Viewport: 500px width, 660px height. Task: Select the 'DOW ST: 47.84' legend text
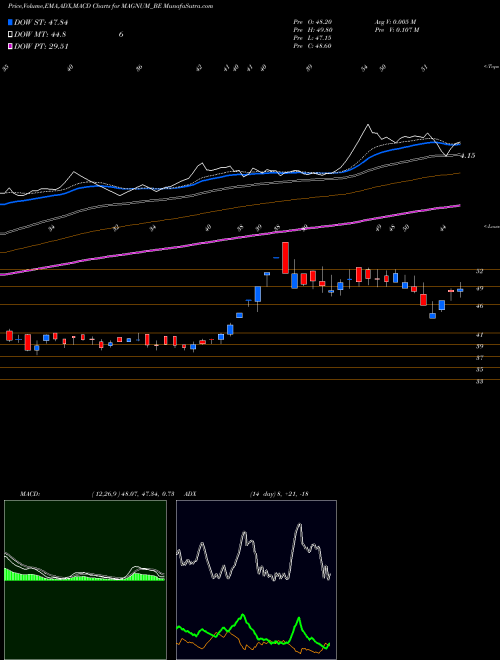[x=41, y=22]
